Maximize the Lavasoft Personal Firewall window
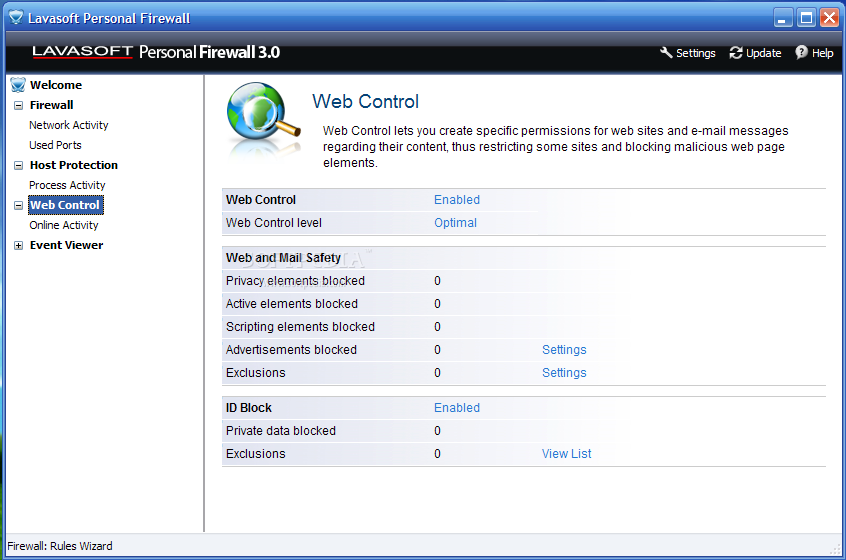The width and height of the screenshot is (846, 560). [806, 18]
